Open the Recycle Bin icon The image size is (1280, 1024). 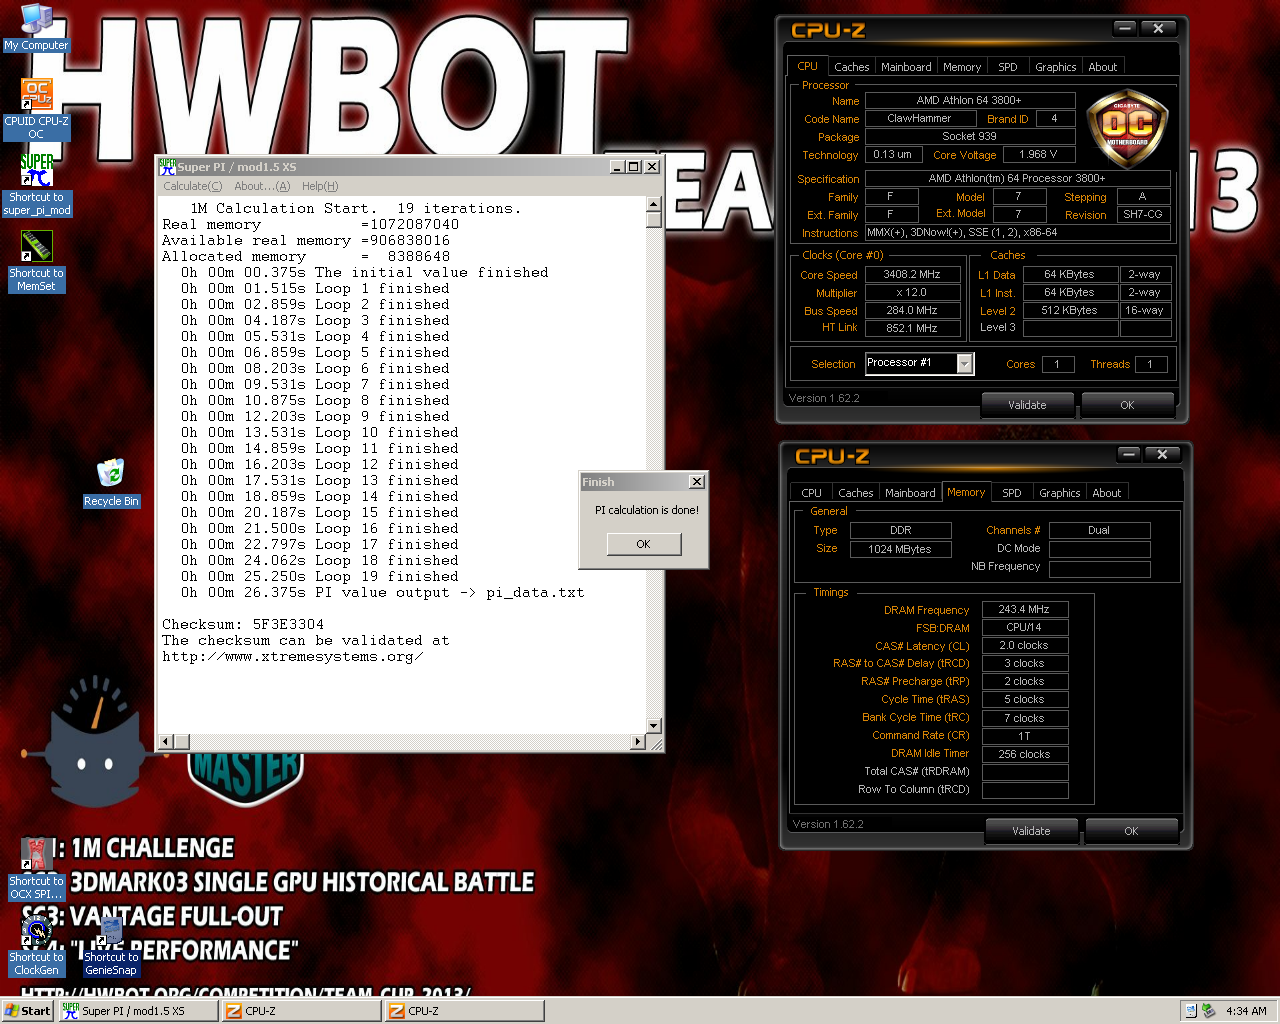click(111, 483)
